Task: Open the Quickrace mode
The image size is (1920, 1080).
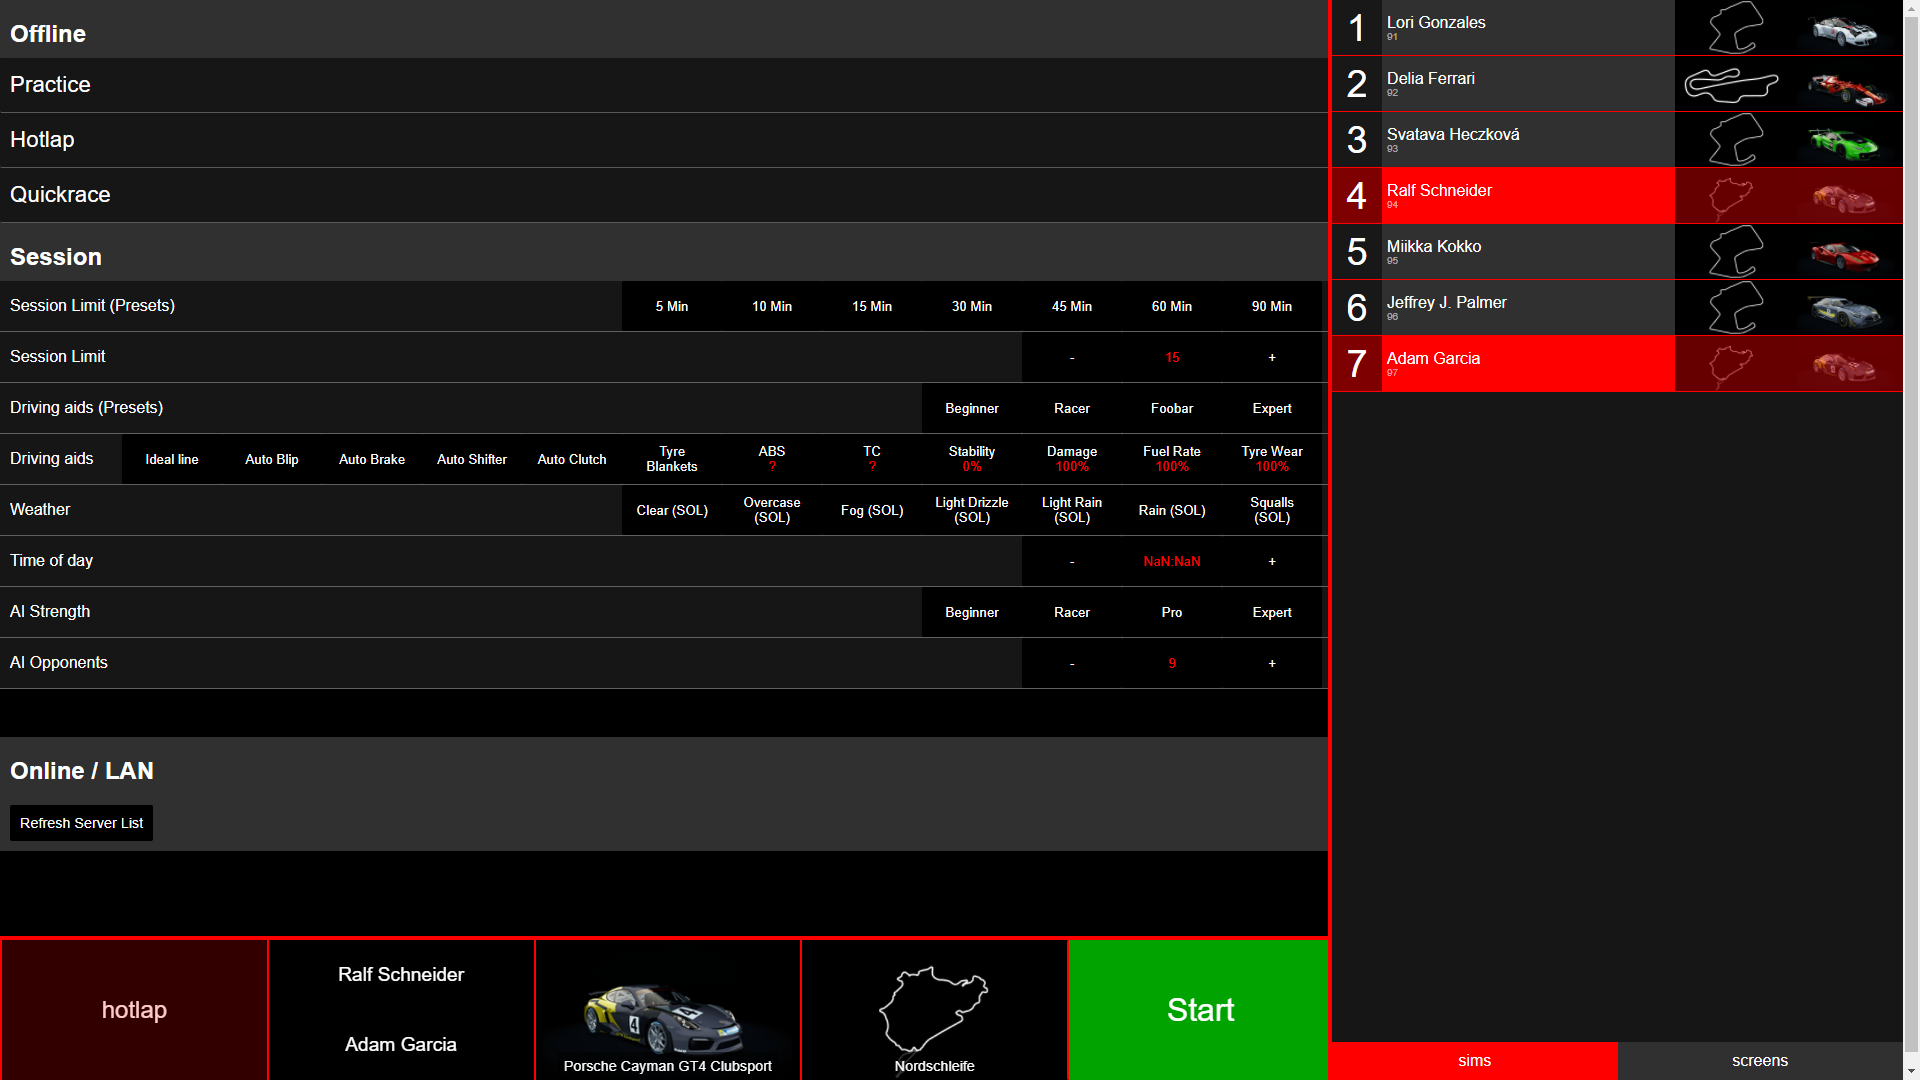Action: 60,195
